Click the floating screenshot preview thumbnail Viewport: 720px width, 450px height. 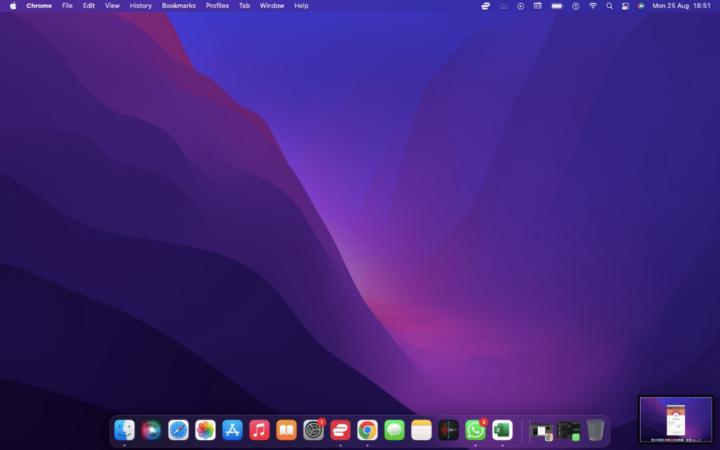coord(675,419)
